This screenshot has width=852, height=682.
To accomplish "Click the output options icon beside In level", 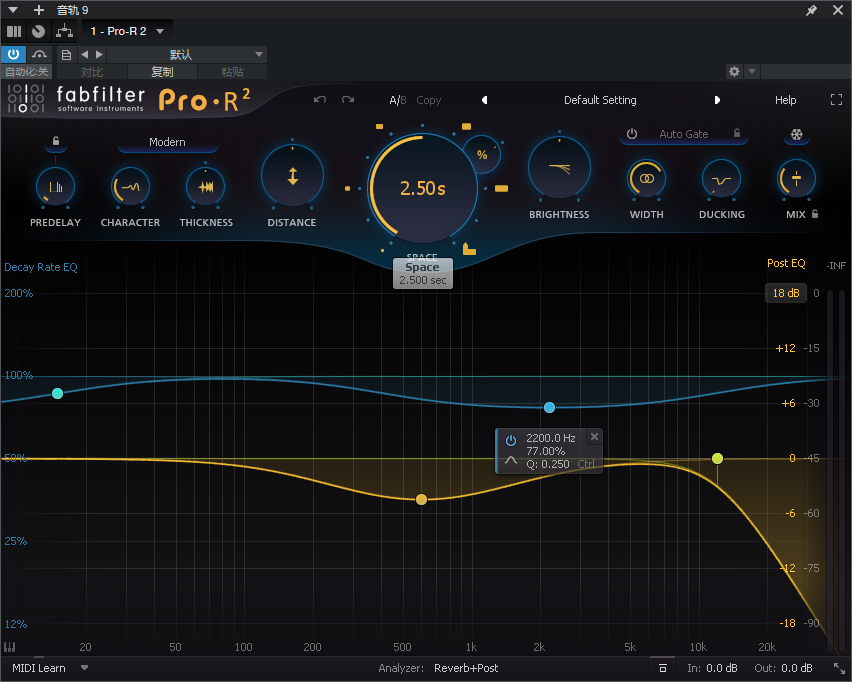I will tap(662, 668).
